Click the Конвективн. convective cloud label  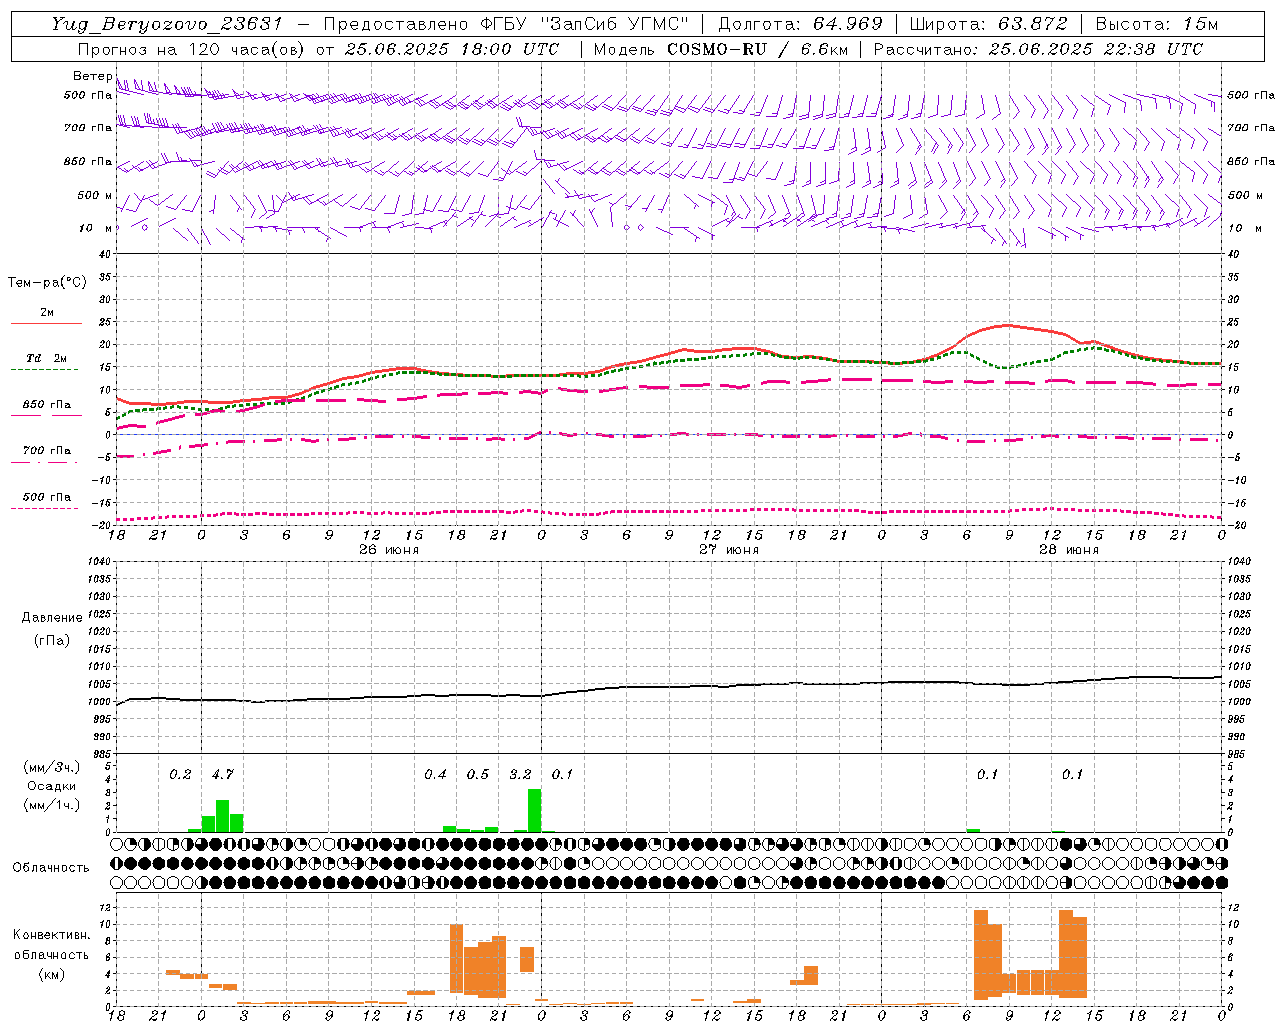pyautogui.click(x=51, y=935)
